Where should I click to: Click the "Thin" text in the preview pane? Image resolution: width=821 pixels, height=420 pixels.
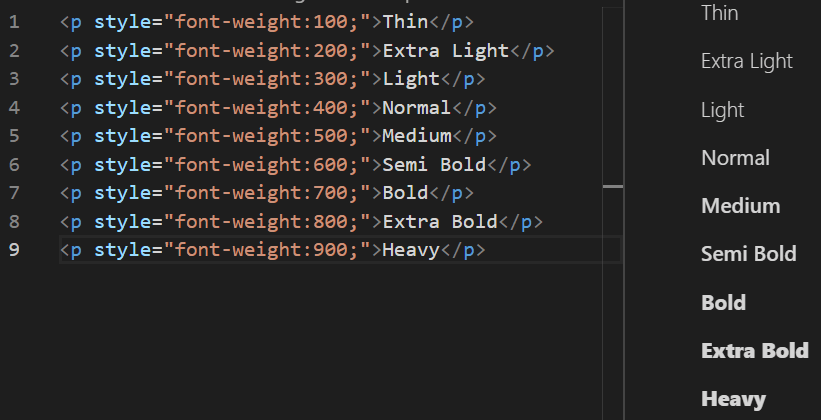(720, 13)
